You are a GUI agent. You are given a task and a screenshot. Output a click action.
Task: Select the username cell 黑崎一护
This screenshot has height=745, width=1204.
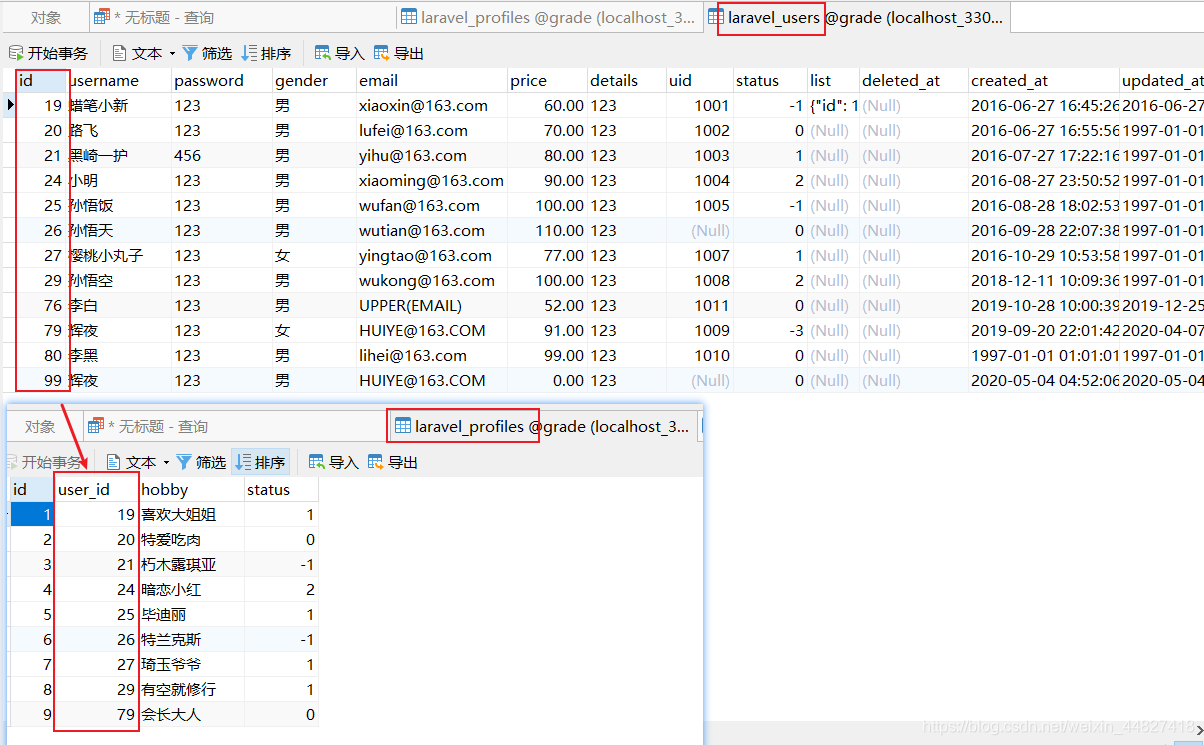pos(119,155)
